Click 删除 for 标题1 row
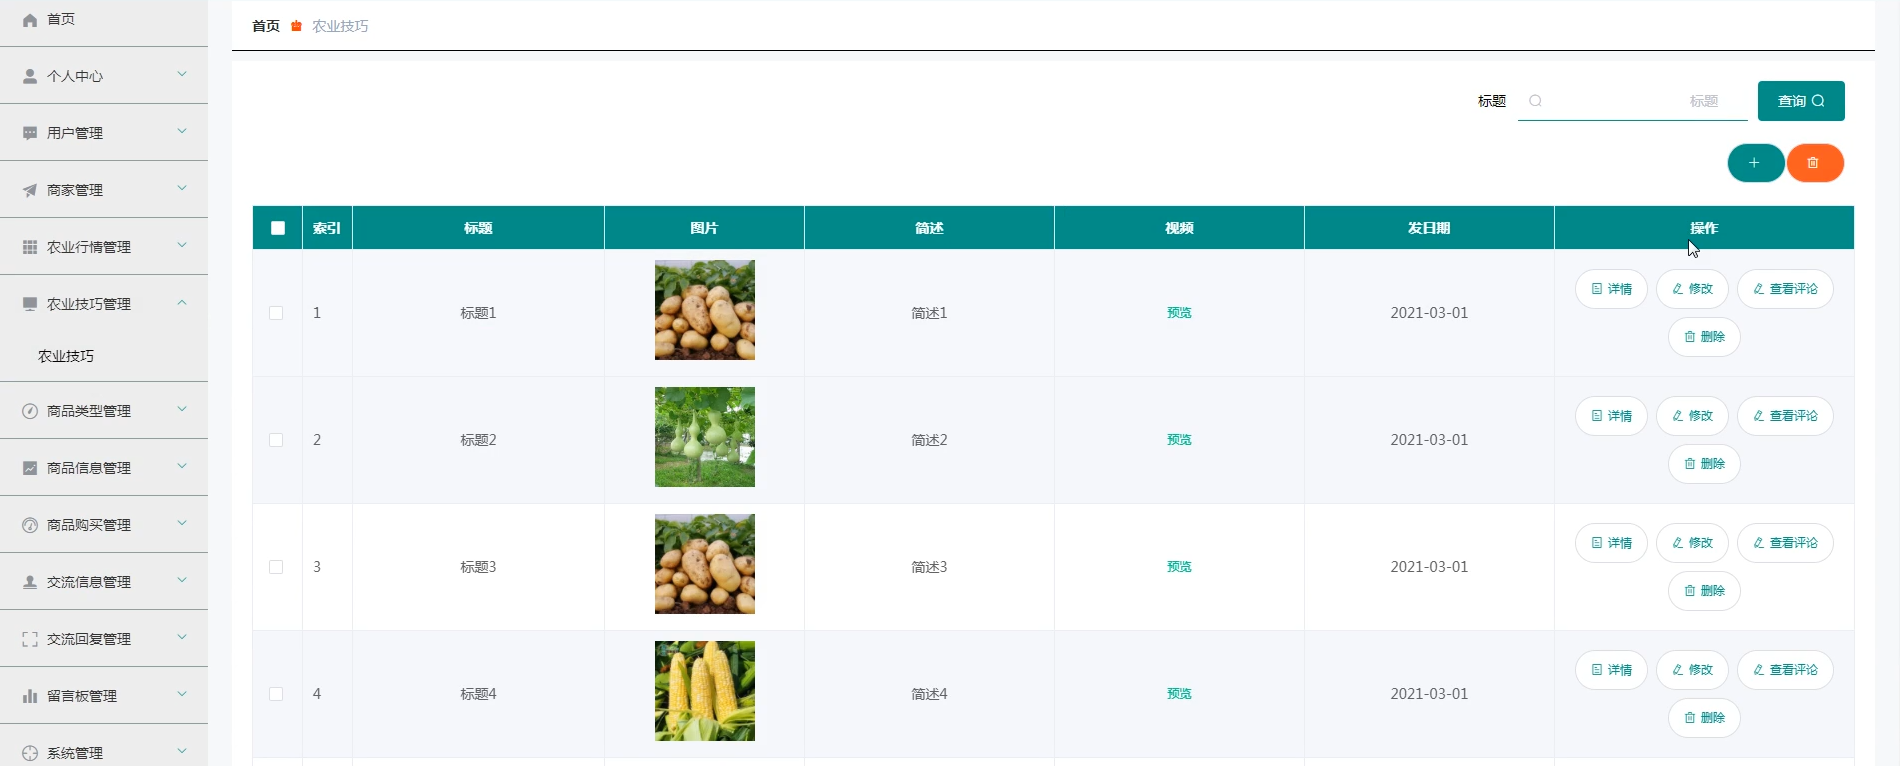Screen dimensions: 1900x766 point(1704,337)
